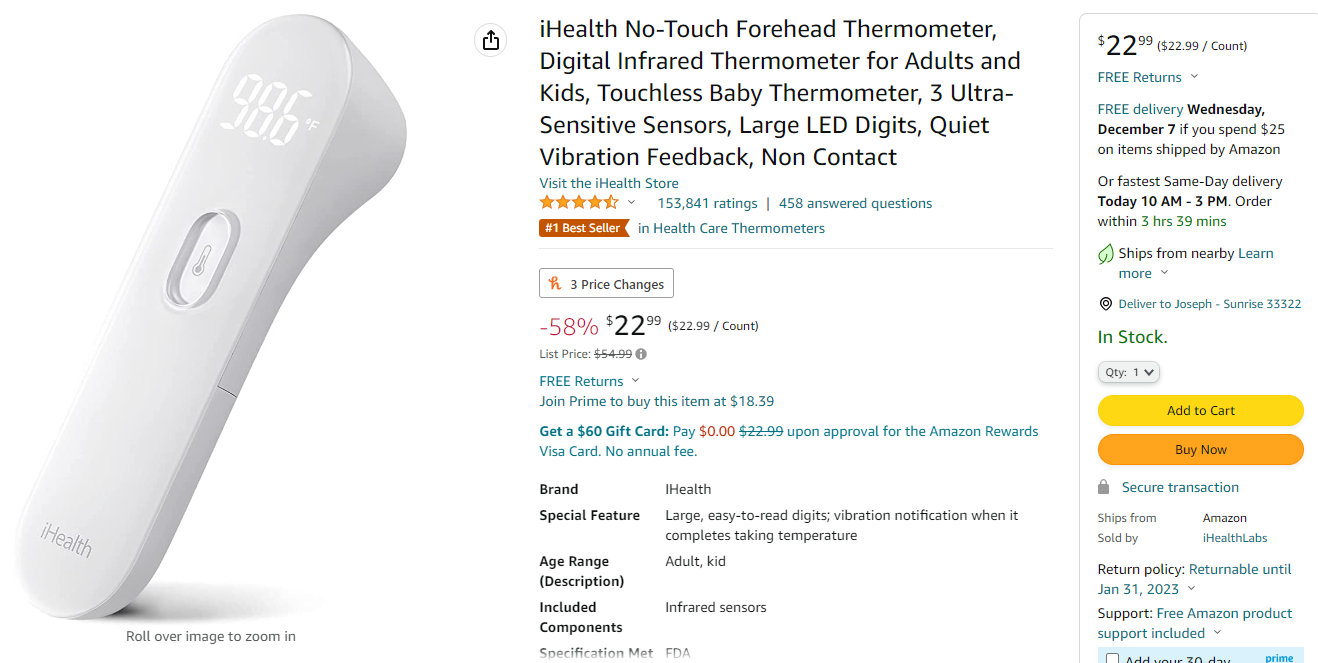
Task: Tick the Add your 30-day Prime checkbox
Action: (x=1112, y=658)
